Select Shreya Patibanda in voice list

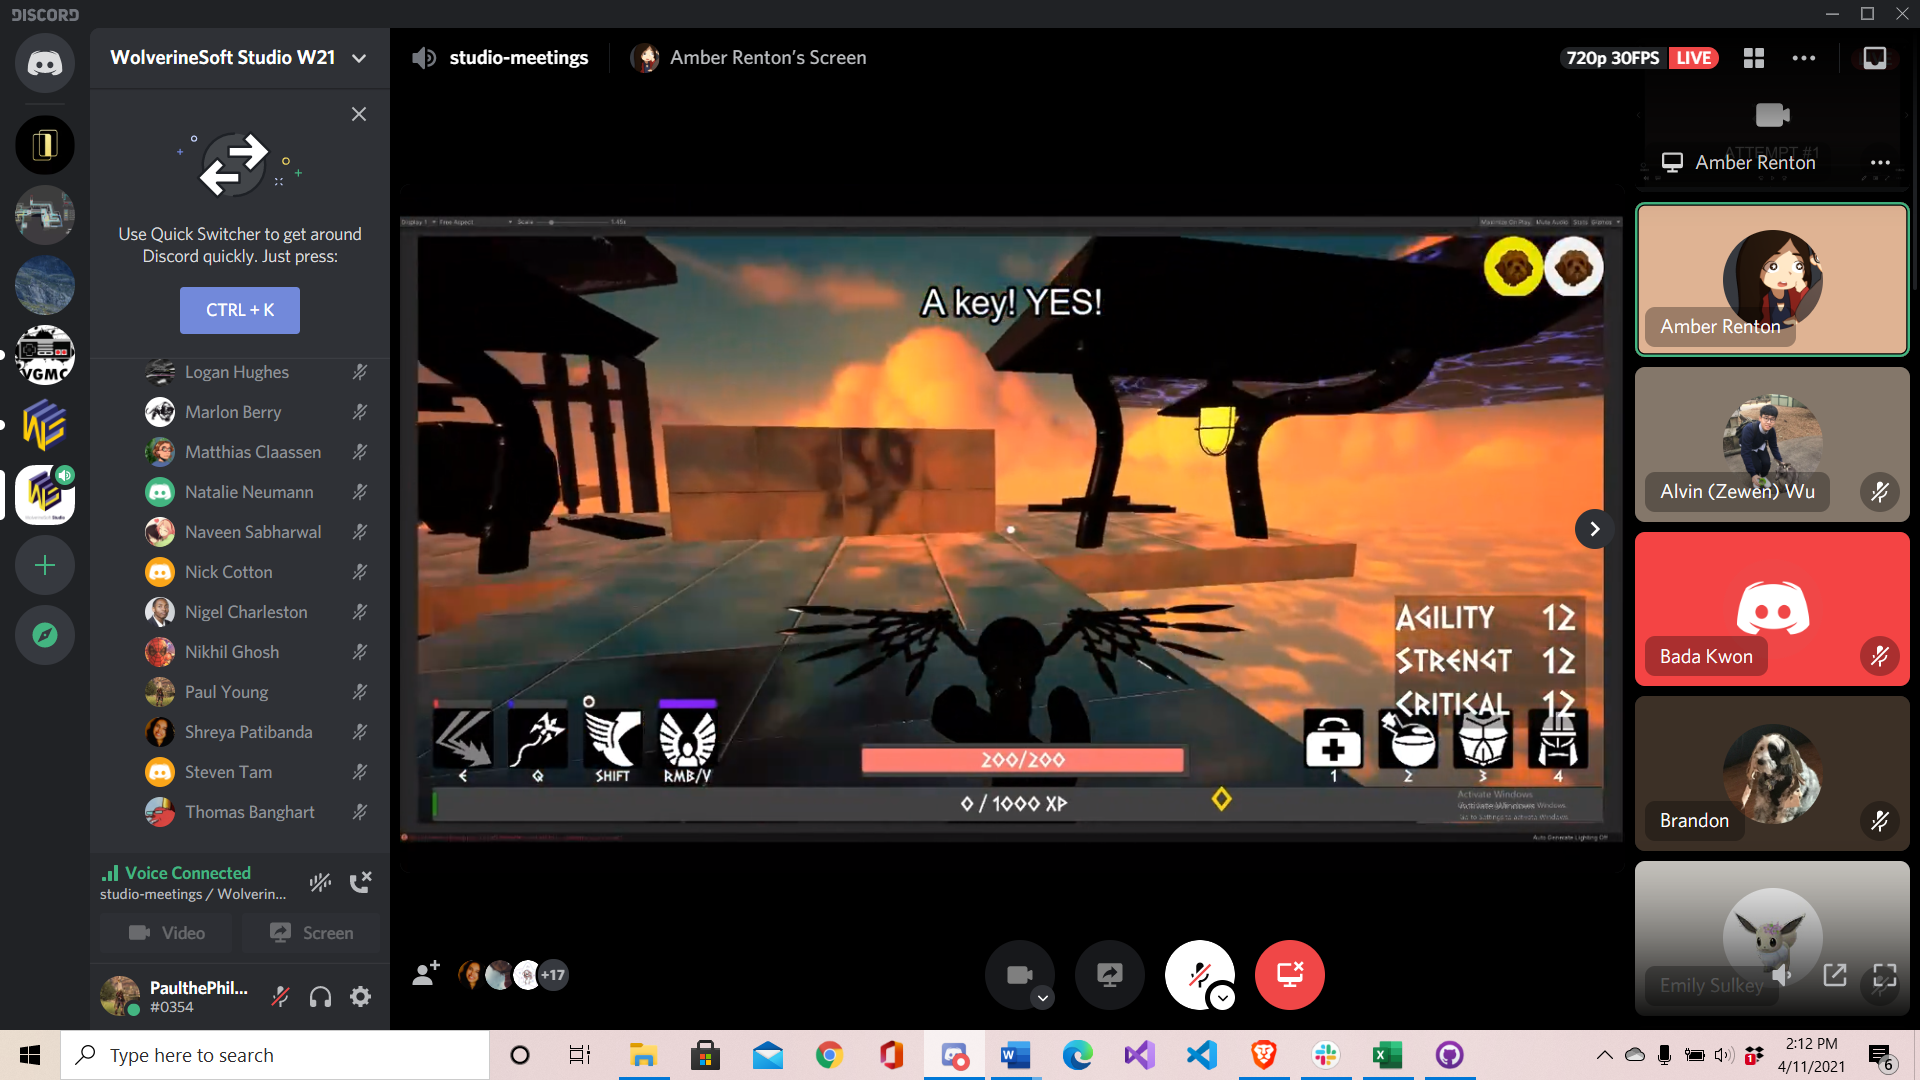tap(256, 732)
